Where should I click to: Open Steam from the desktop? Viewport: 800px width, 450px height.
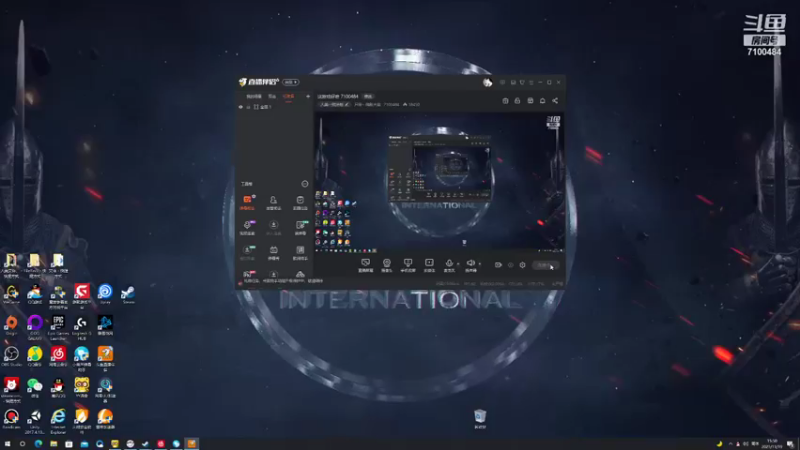coord(128,294)
